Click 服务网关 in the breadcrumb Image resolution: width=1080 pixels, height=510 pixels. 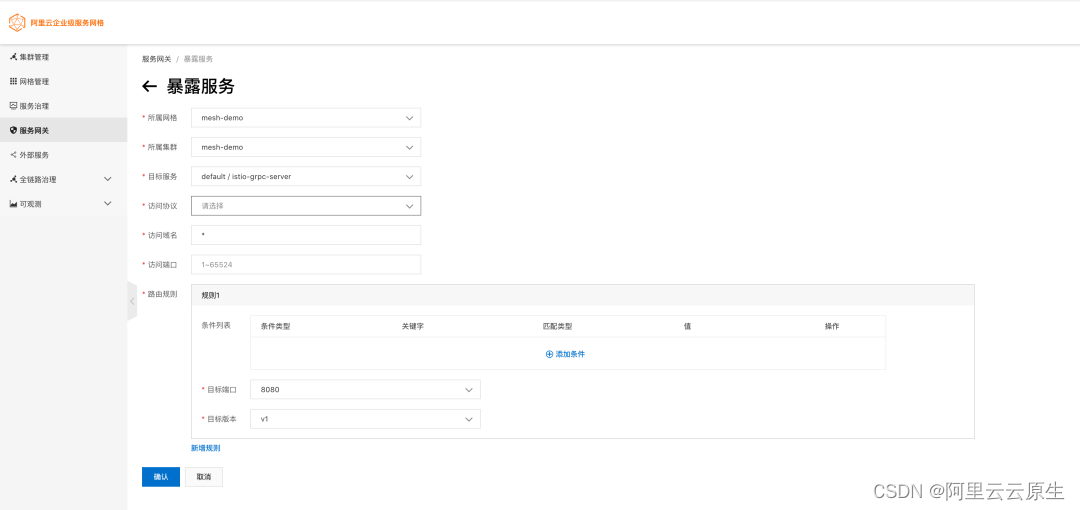tap(156, 59)
